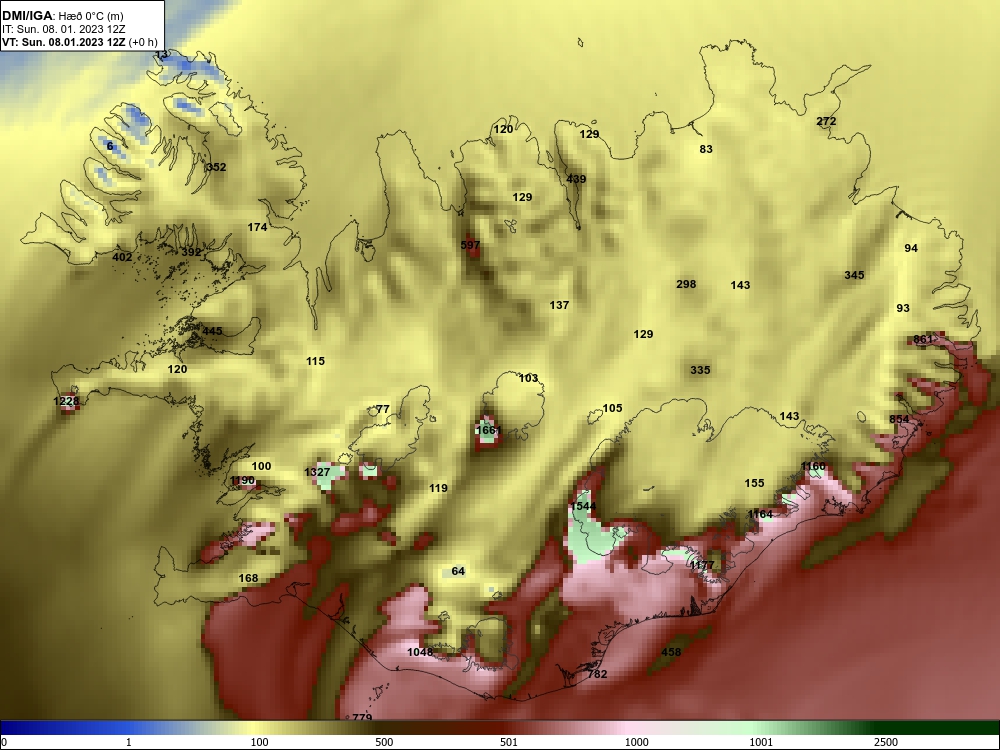Click the map value 335

(700, 370)
